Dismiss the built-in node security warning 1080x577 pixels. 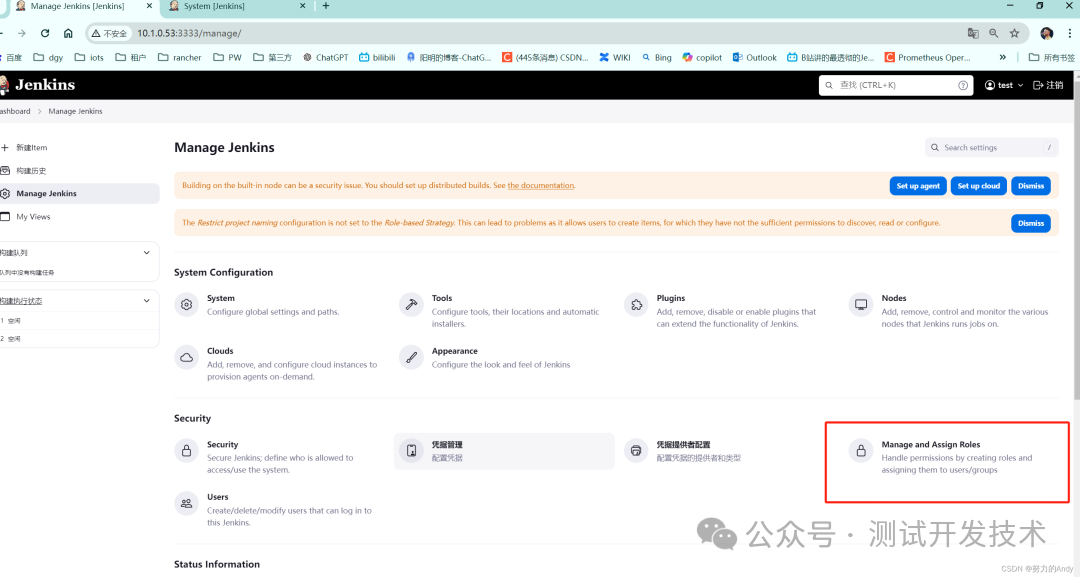click(1031, 186)
